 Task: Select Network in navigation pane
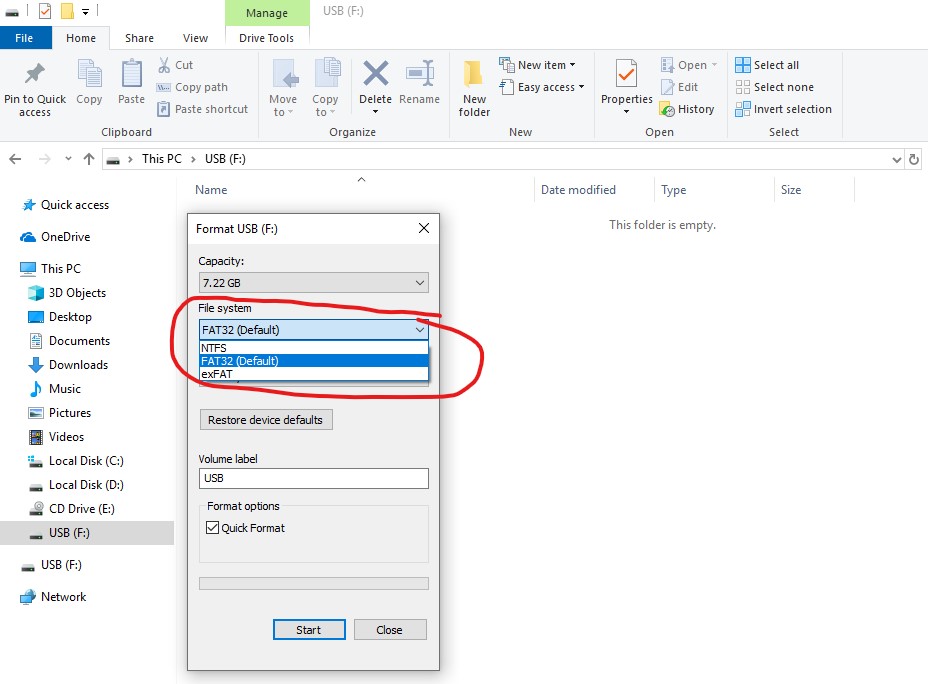coord(53,596)
